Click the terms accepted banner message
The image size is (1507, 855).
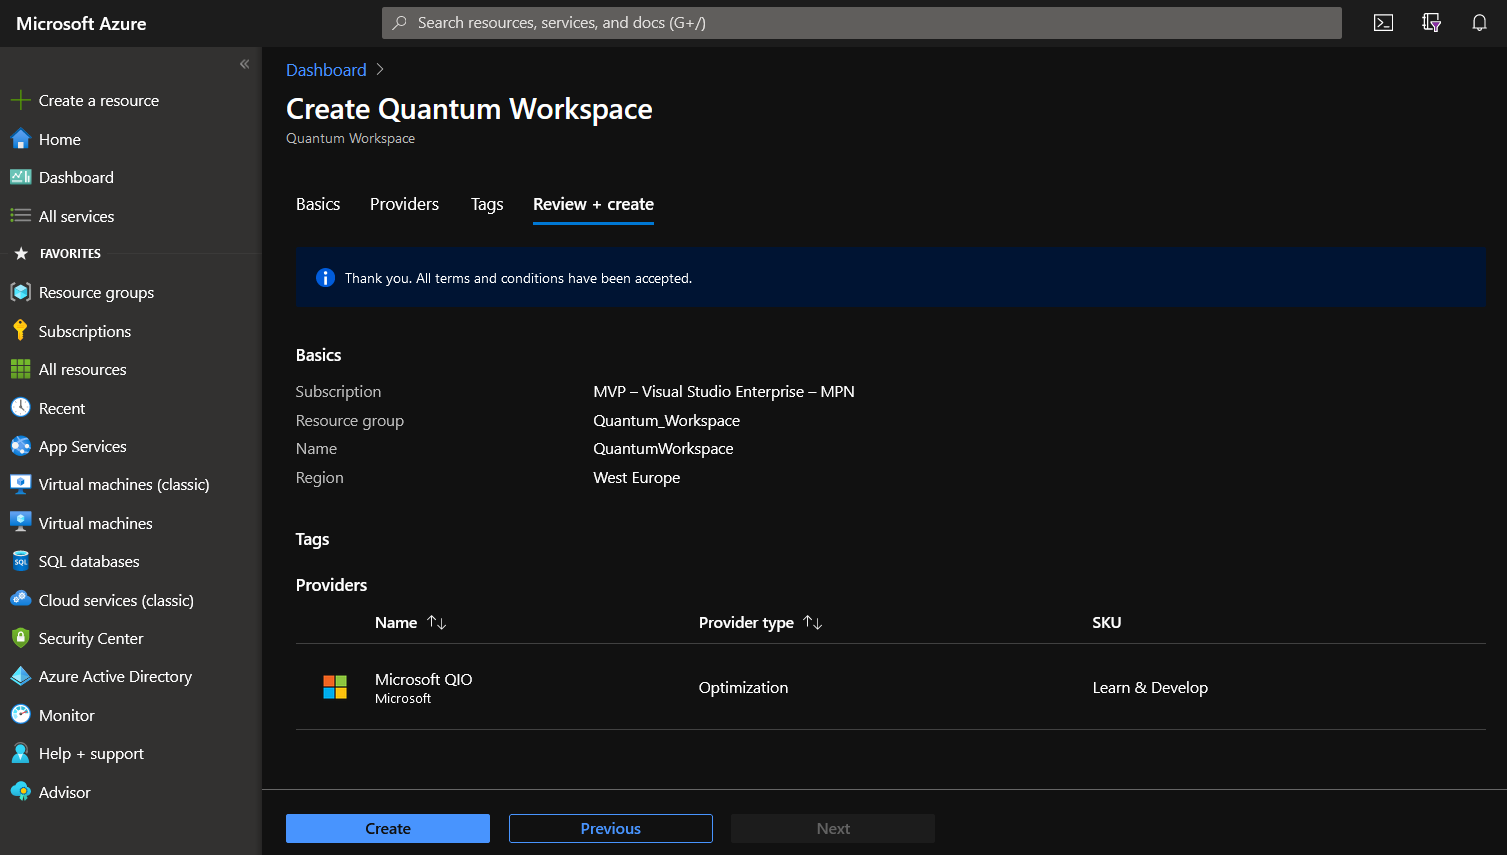(x=518, y=278)
